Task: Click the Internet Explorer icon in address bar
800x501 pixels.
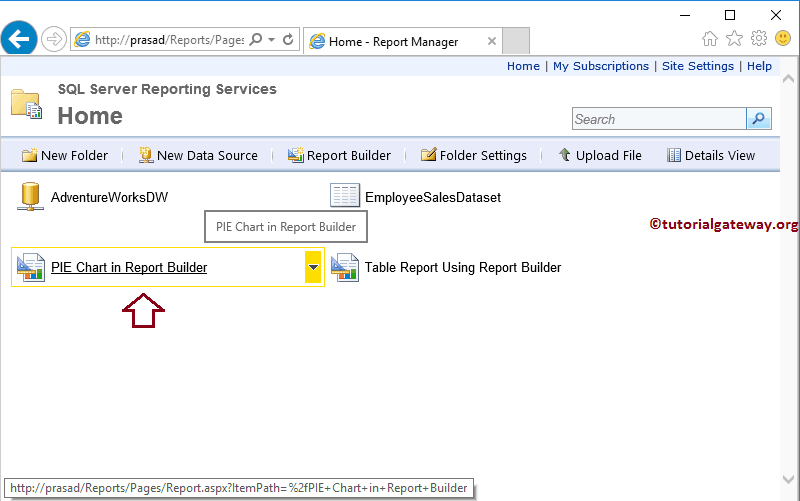Action: click(82, 39)
